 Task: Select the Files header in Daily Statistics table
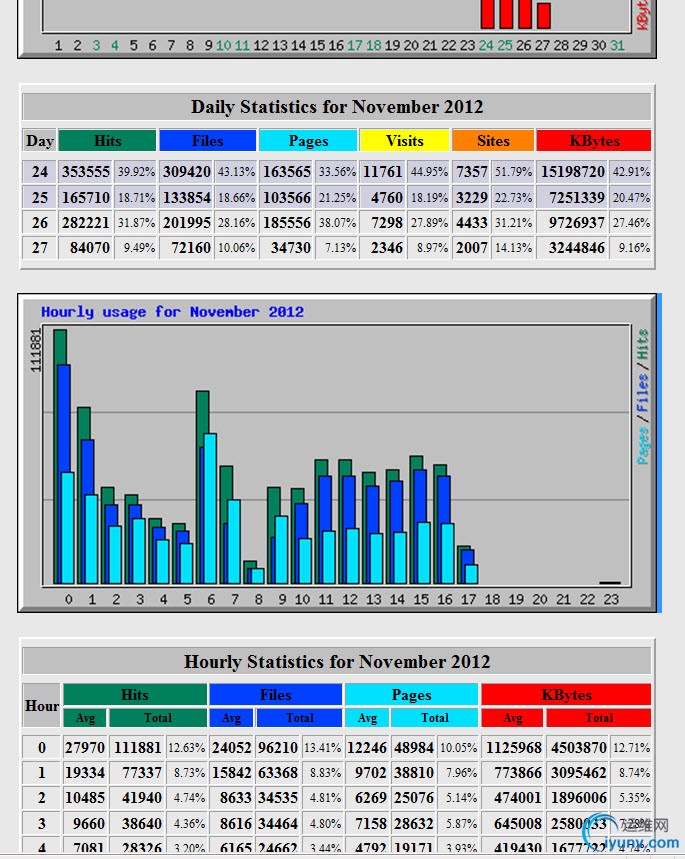click(208, 141)
